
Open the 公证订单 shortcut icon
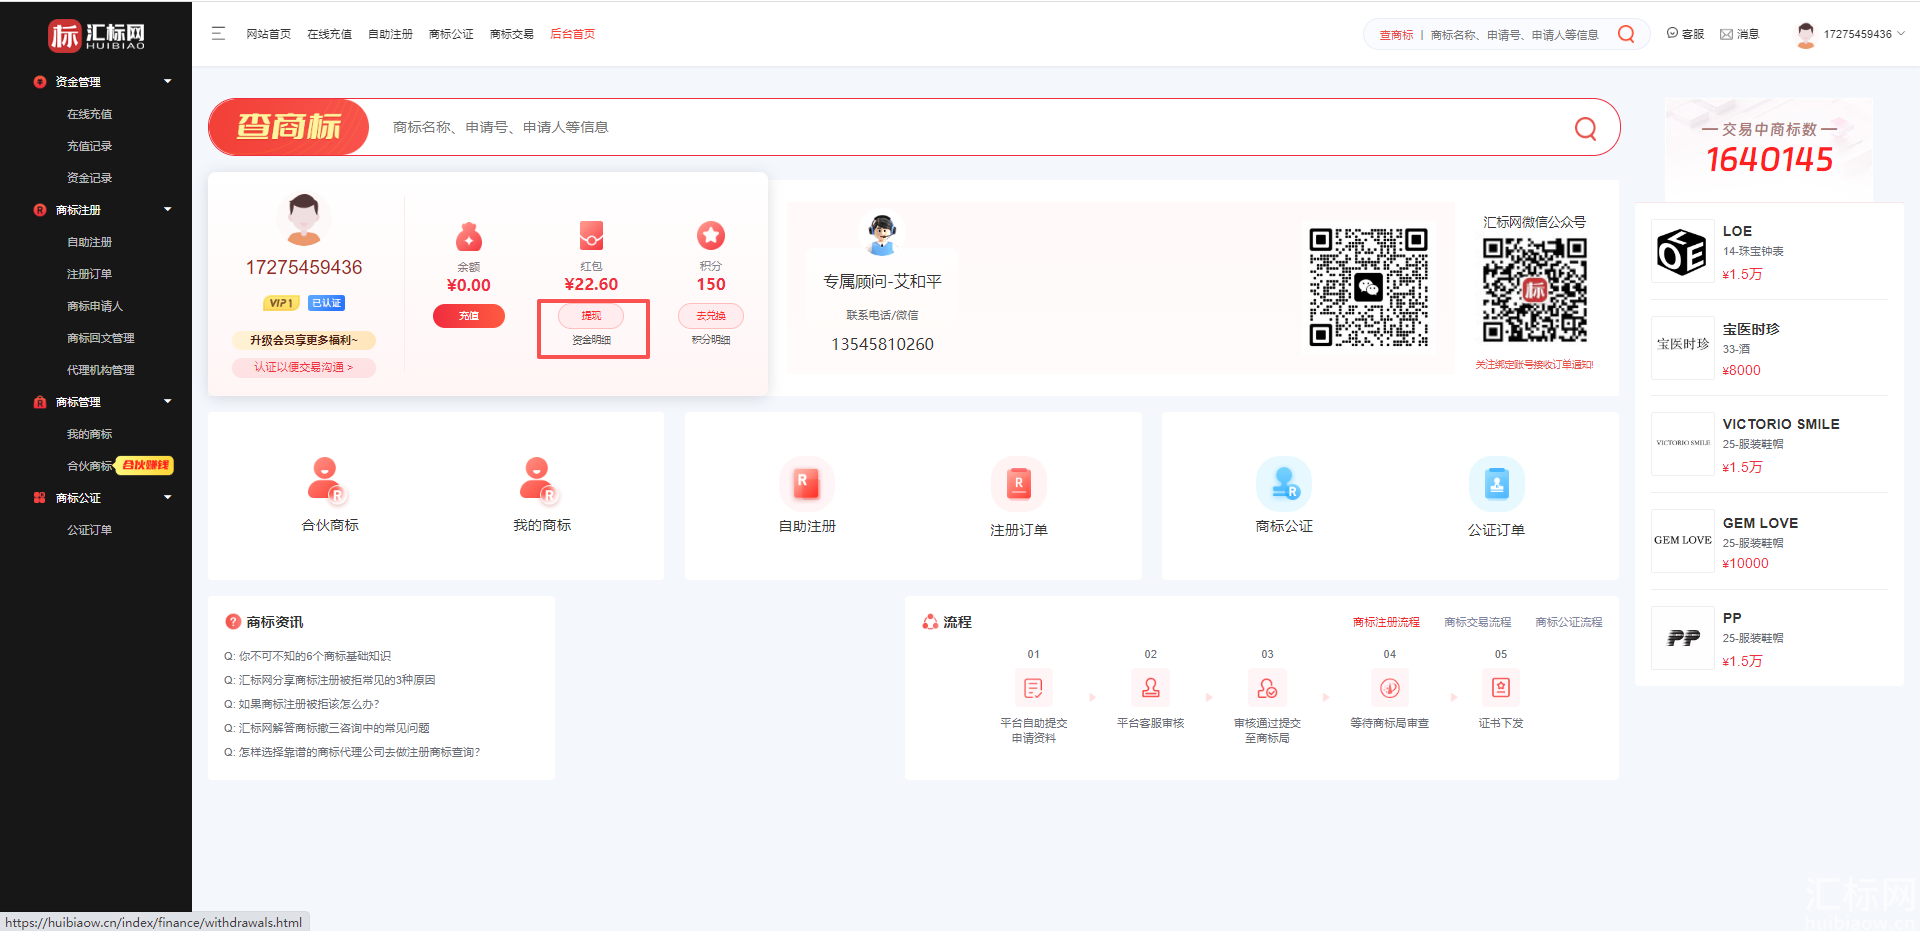pos(1496,484)
